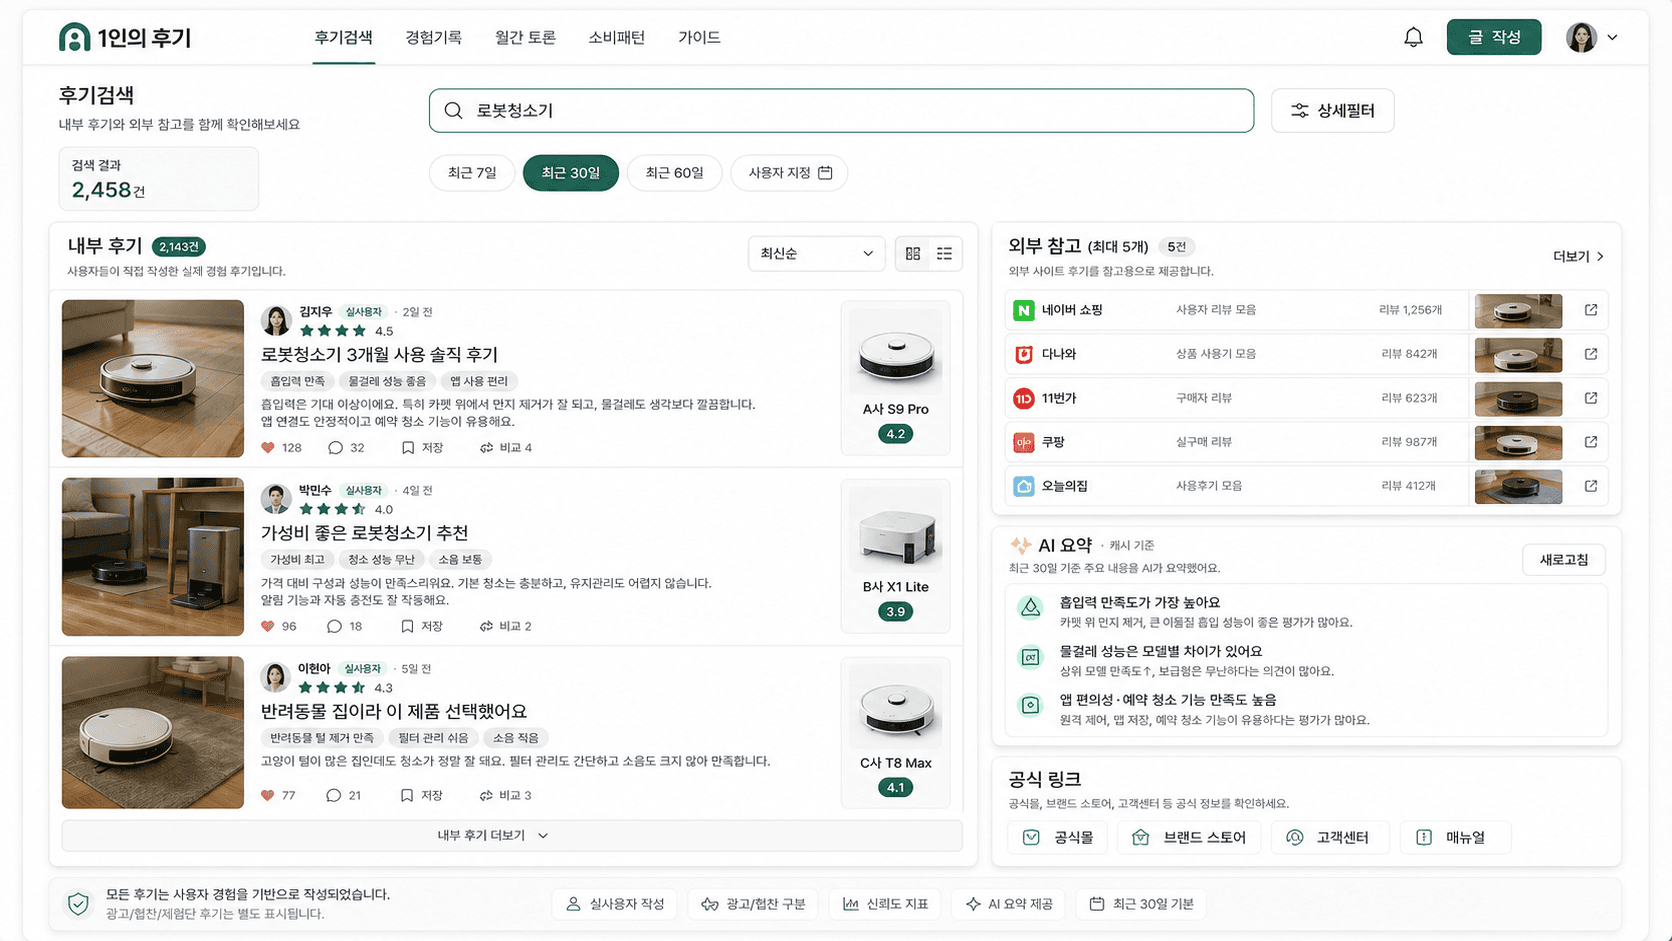Toggle the 신뢰도 지표 chip
1672x941 pixels.
[885, 904]
